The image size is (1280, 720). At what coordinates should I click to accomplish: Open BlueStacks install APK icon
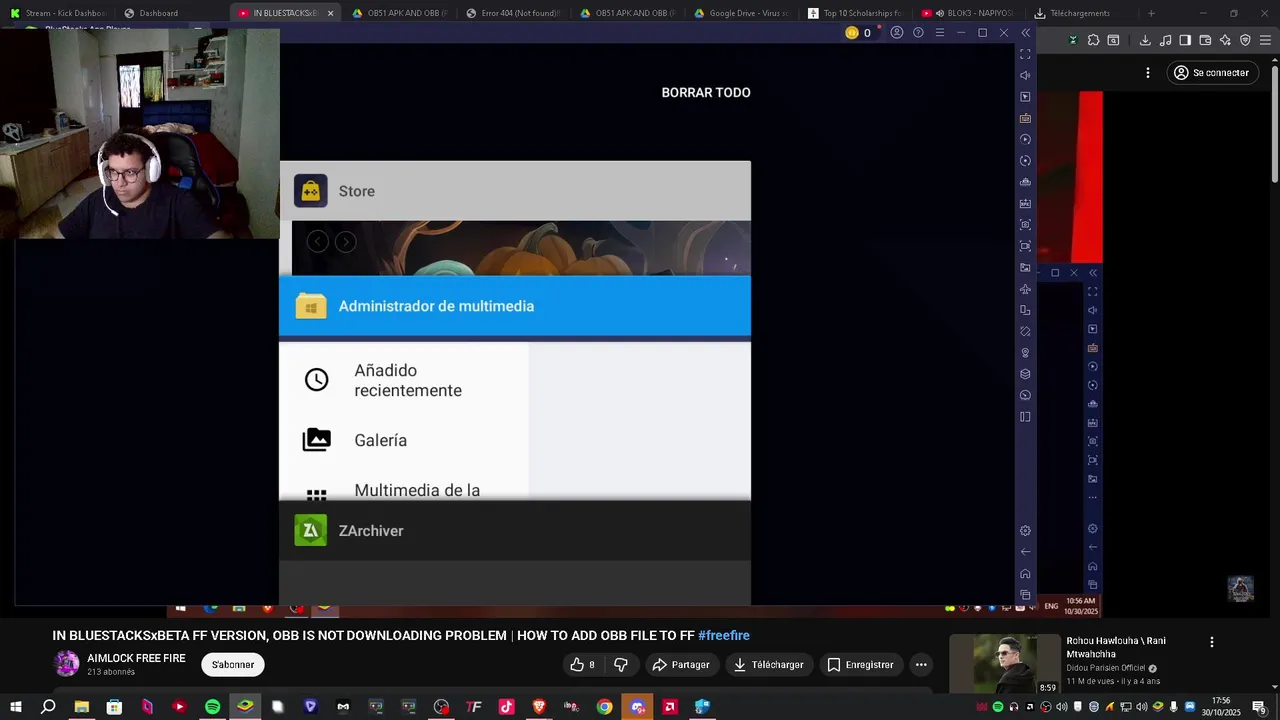[x=1025, y=204]
